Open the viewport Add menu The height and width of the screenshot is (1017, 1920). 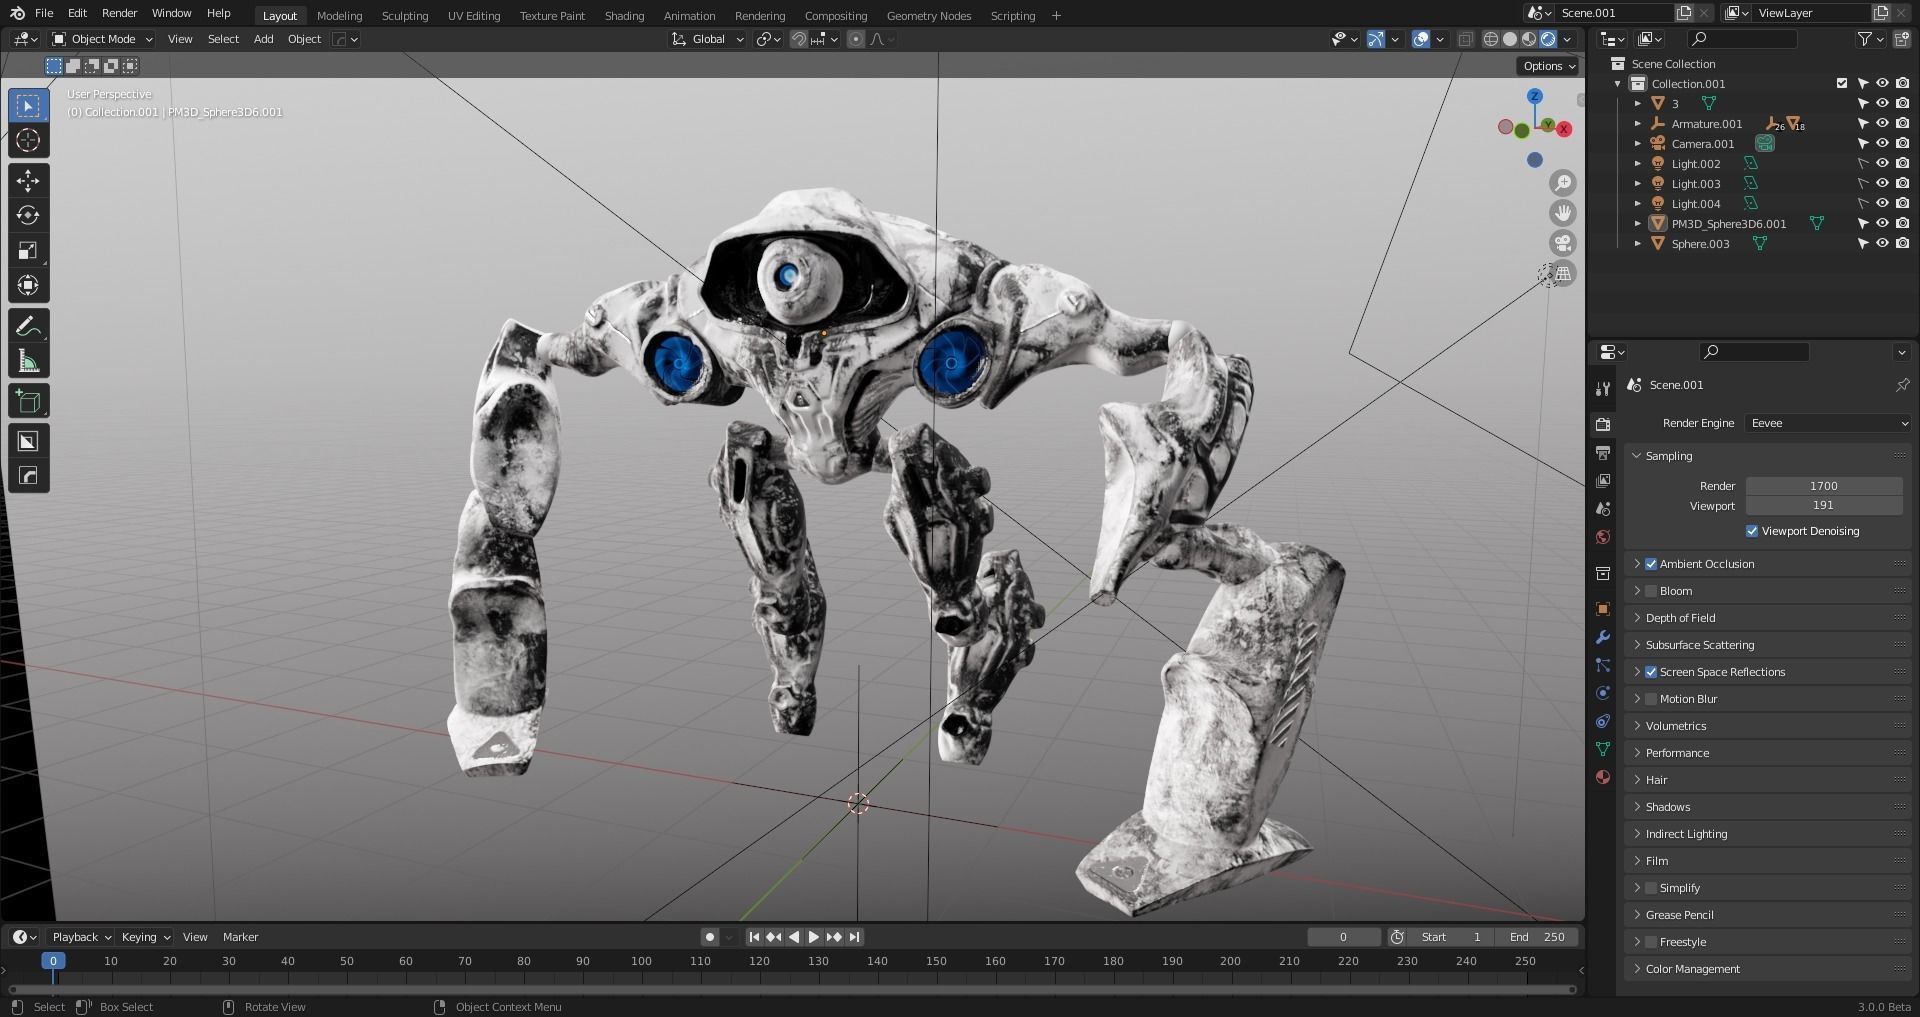[263, 39]
